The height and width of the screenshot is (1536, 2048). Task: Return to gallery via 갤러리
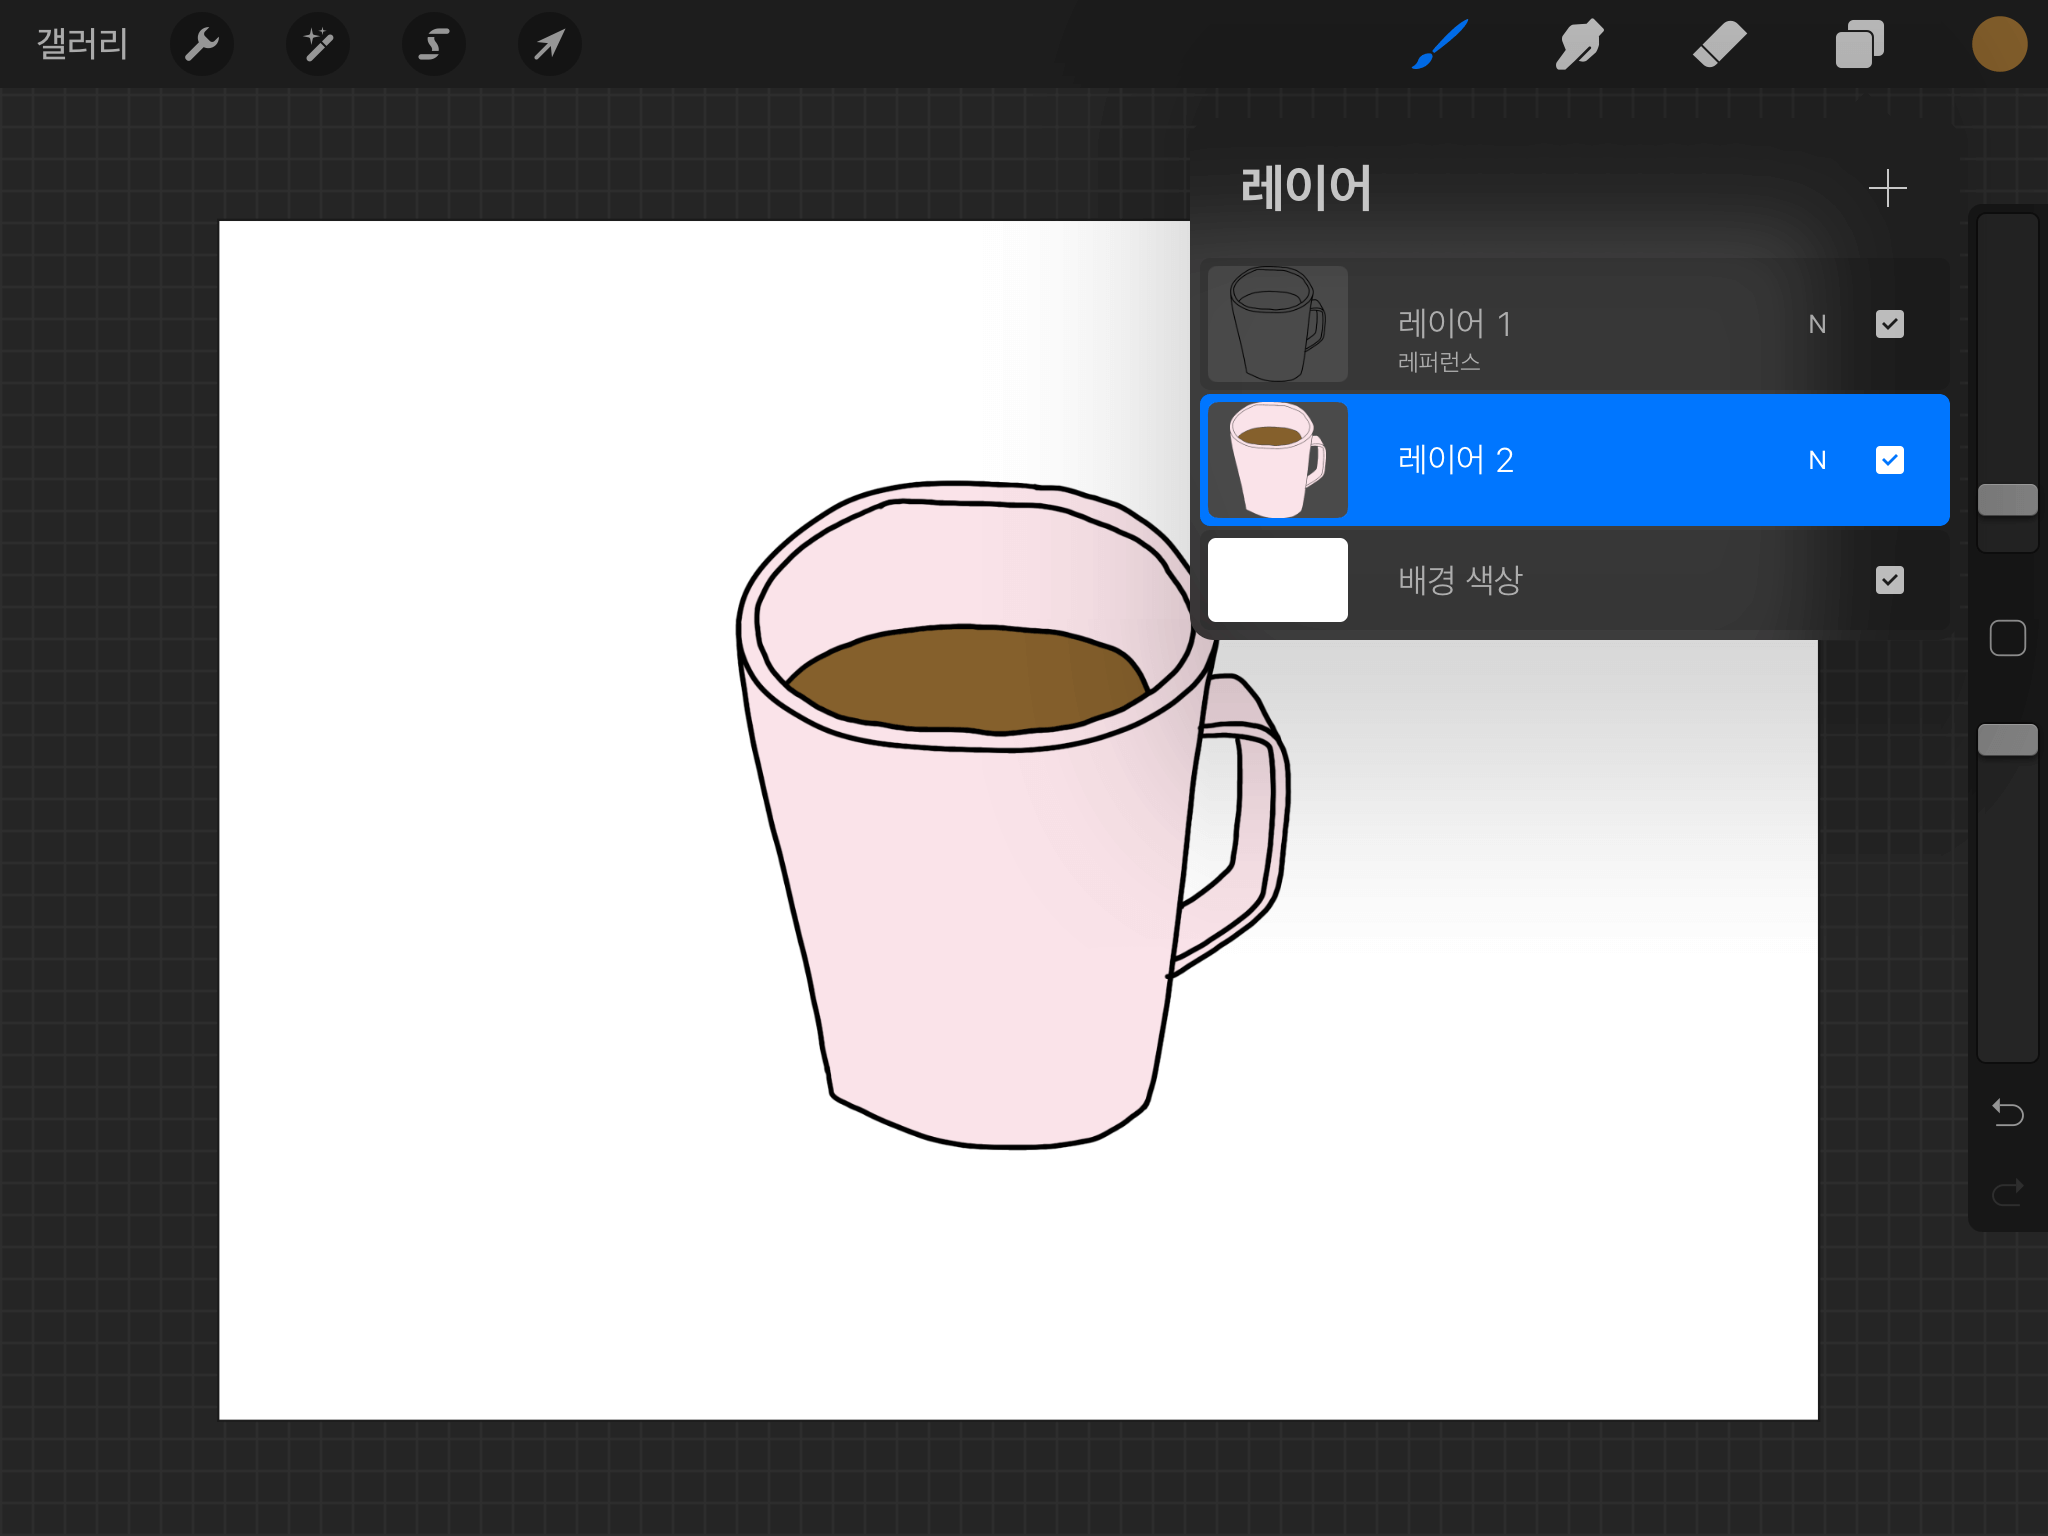point(82,44)
